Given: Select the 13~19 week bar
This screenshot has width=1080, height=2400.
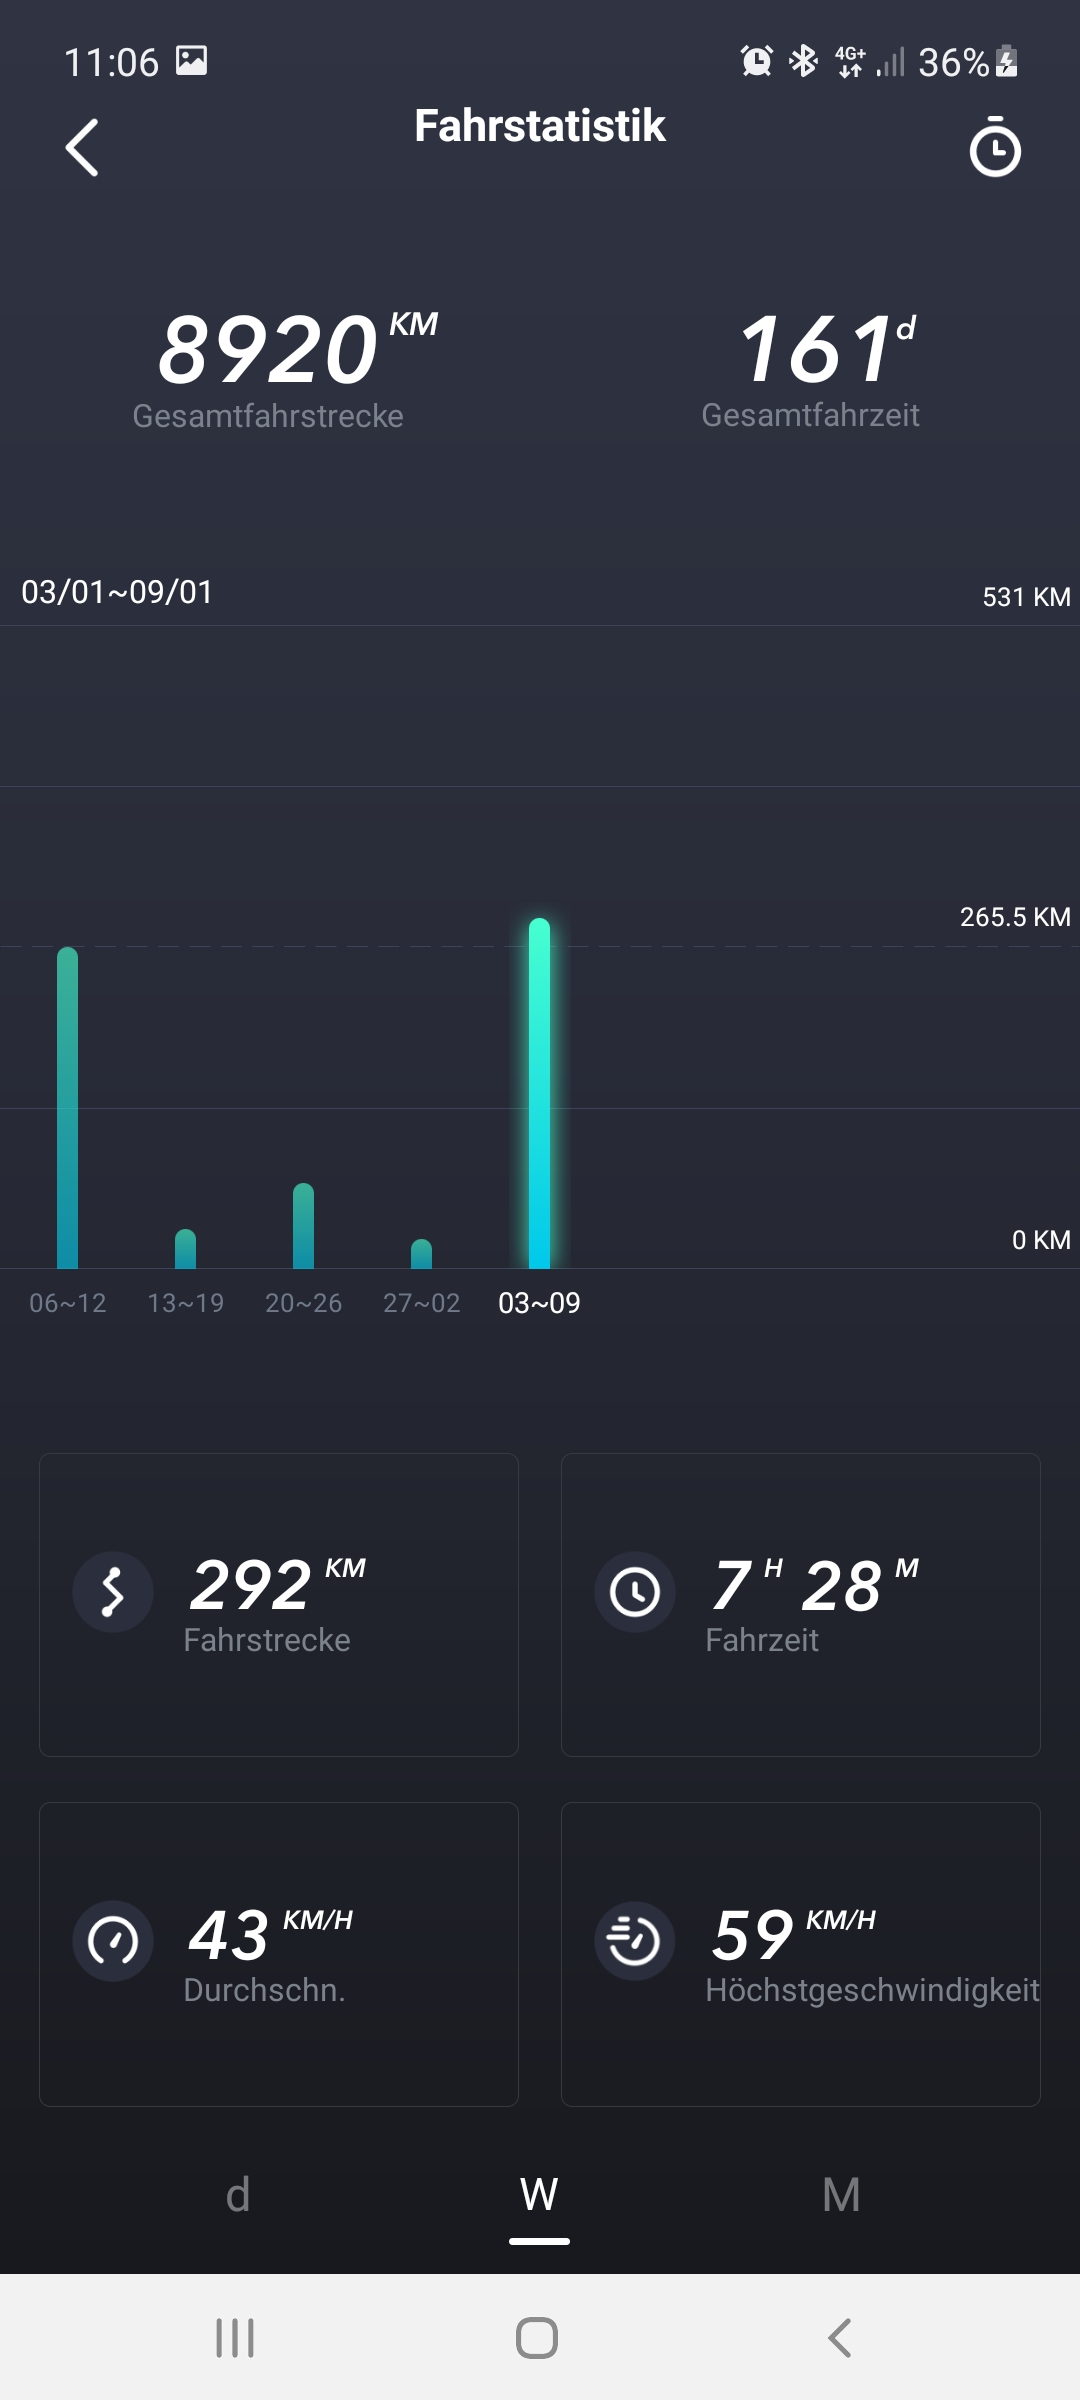Looking at the screenshot, I should click(186, 1249).
